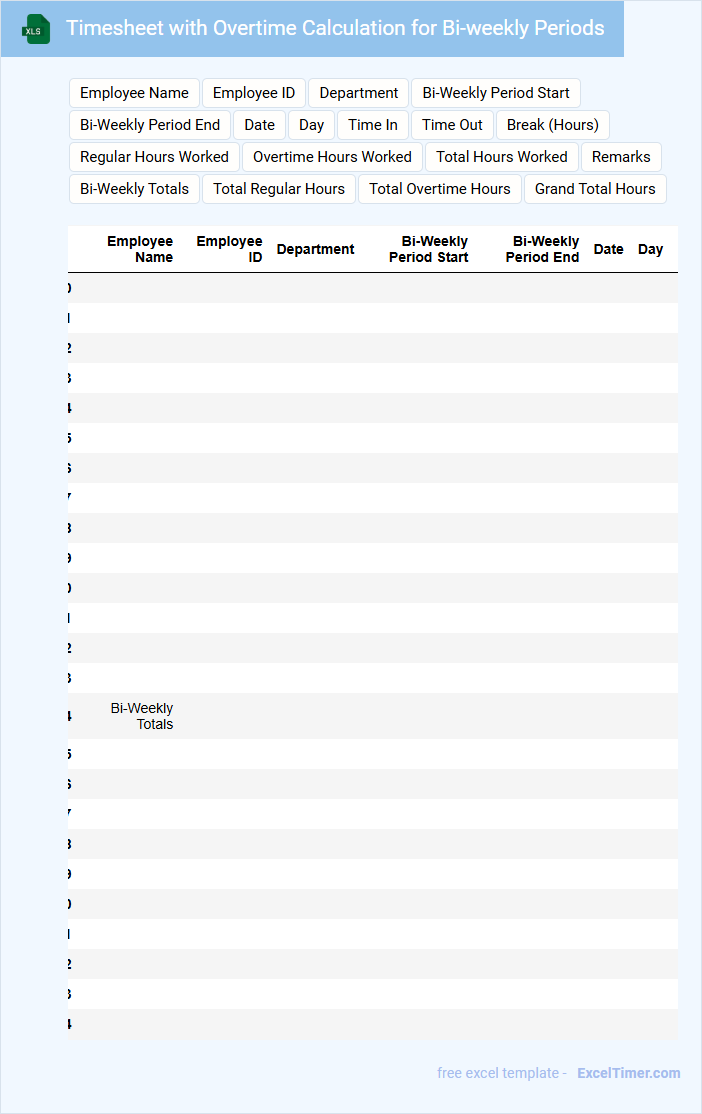Click the Employee Name tag
Image resolution: width=702 pixels, height=1114 pixels.
click(x=134, y=93)
